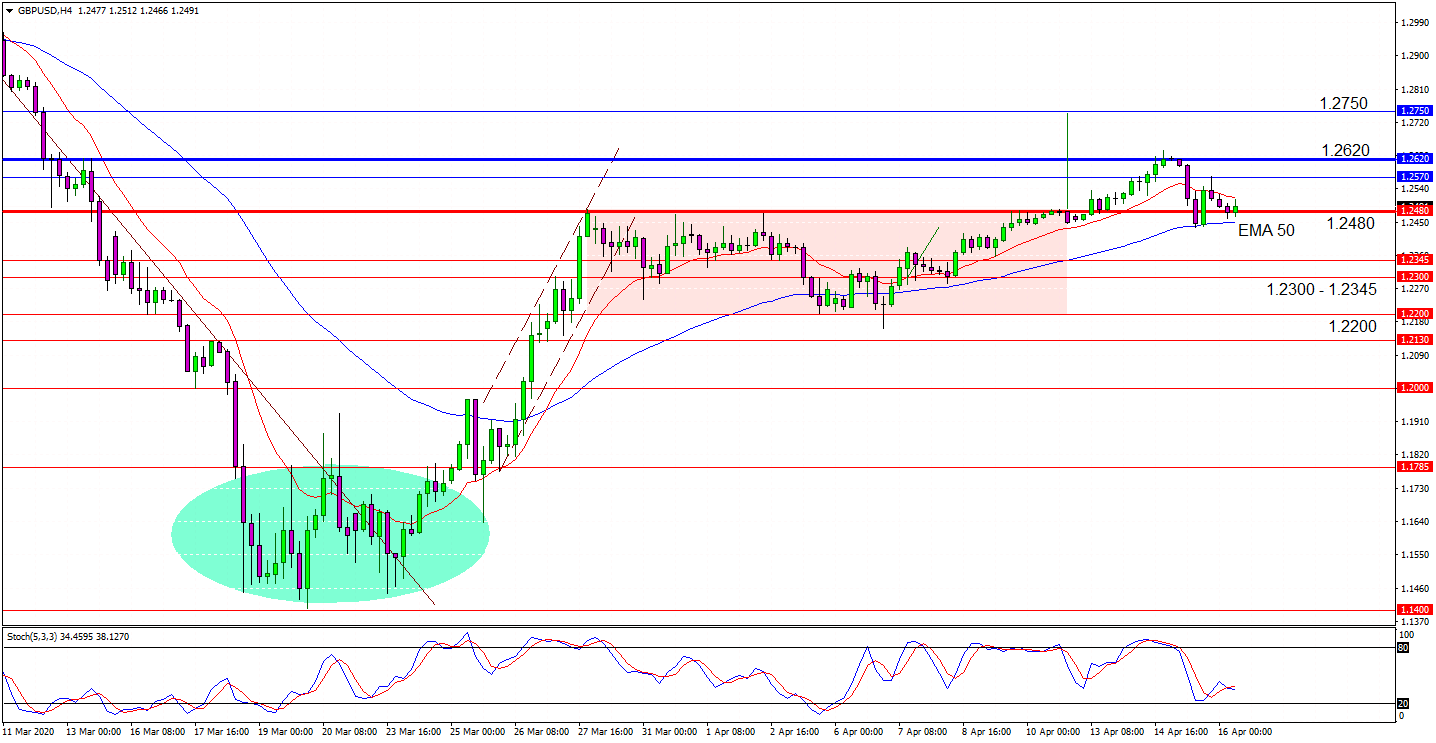Select the blue 1.2750 price tag
1436x743 pixels.
(1415, 111)
